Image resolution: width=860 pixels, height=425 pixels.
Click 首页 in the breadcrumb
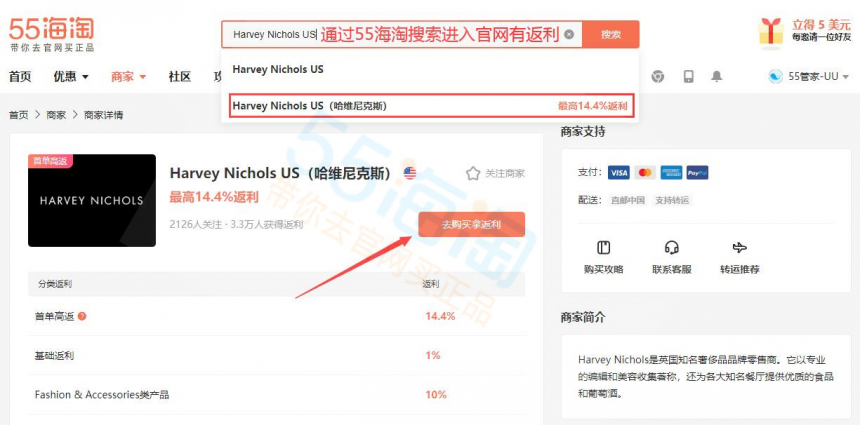(18, 115)
